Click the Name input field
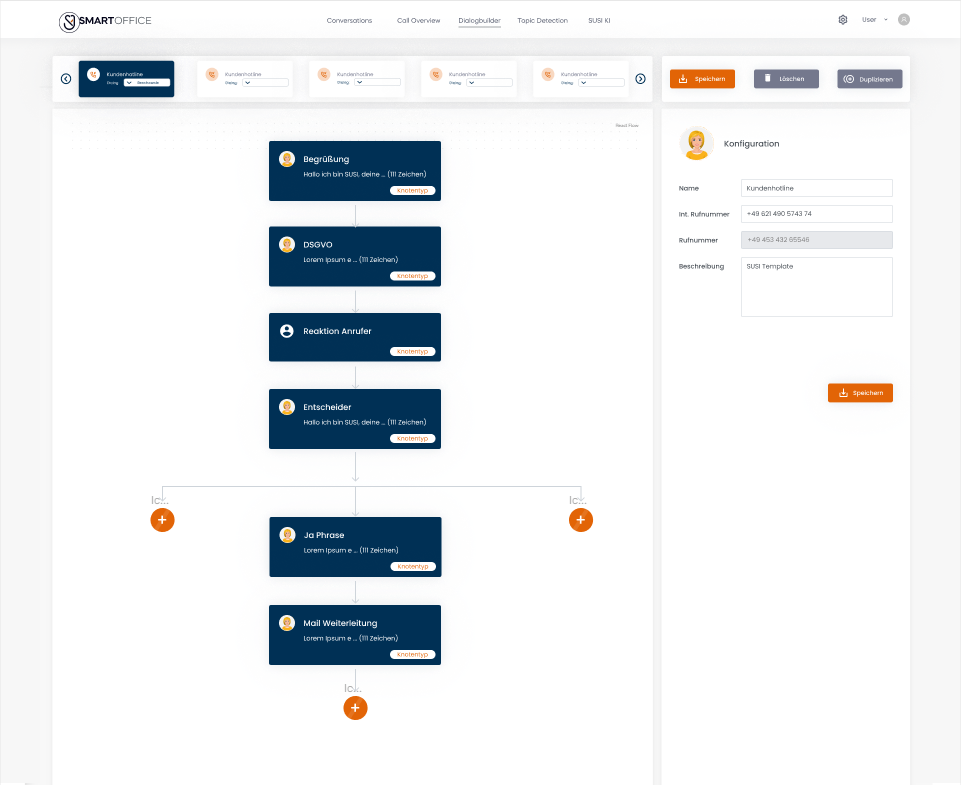Viewport: 961px width, 785px height. click(x=816, y=188)
